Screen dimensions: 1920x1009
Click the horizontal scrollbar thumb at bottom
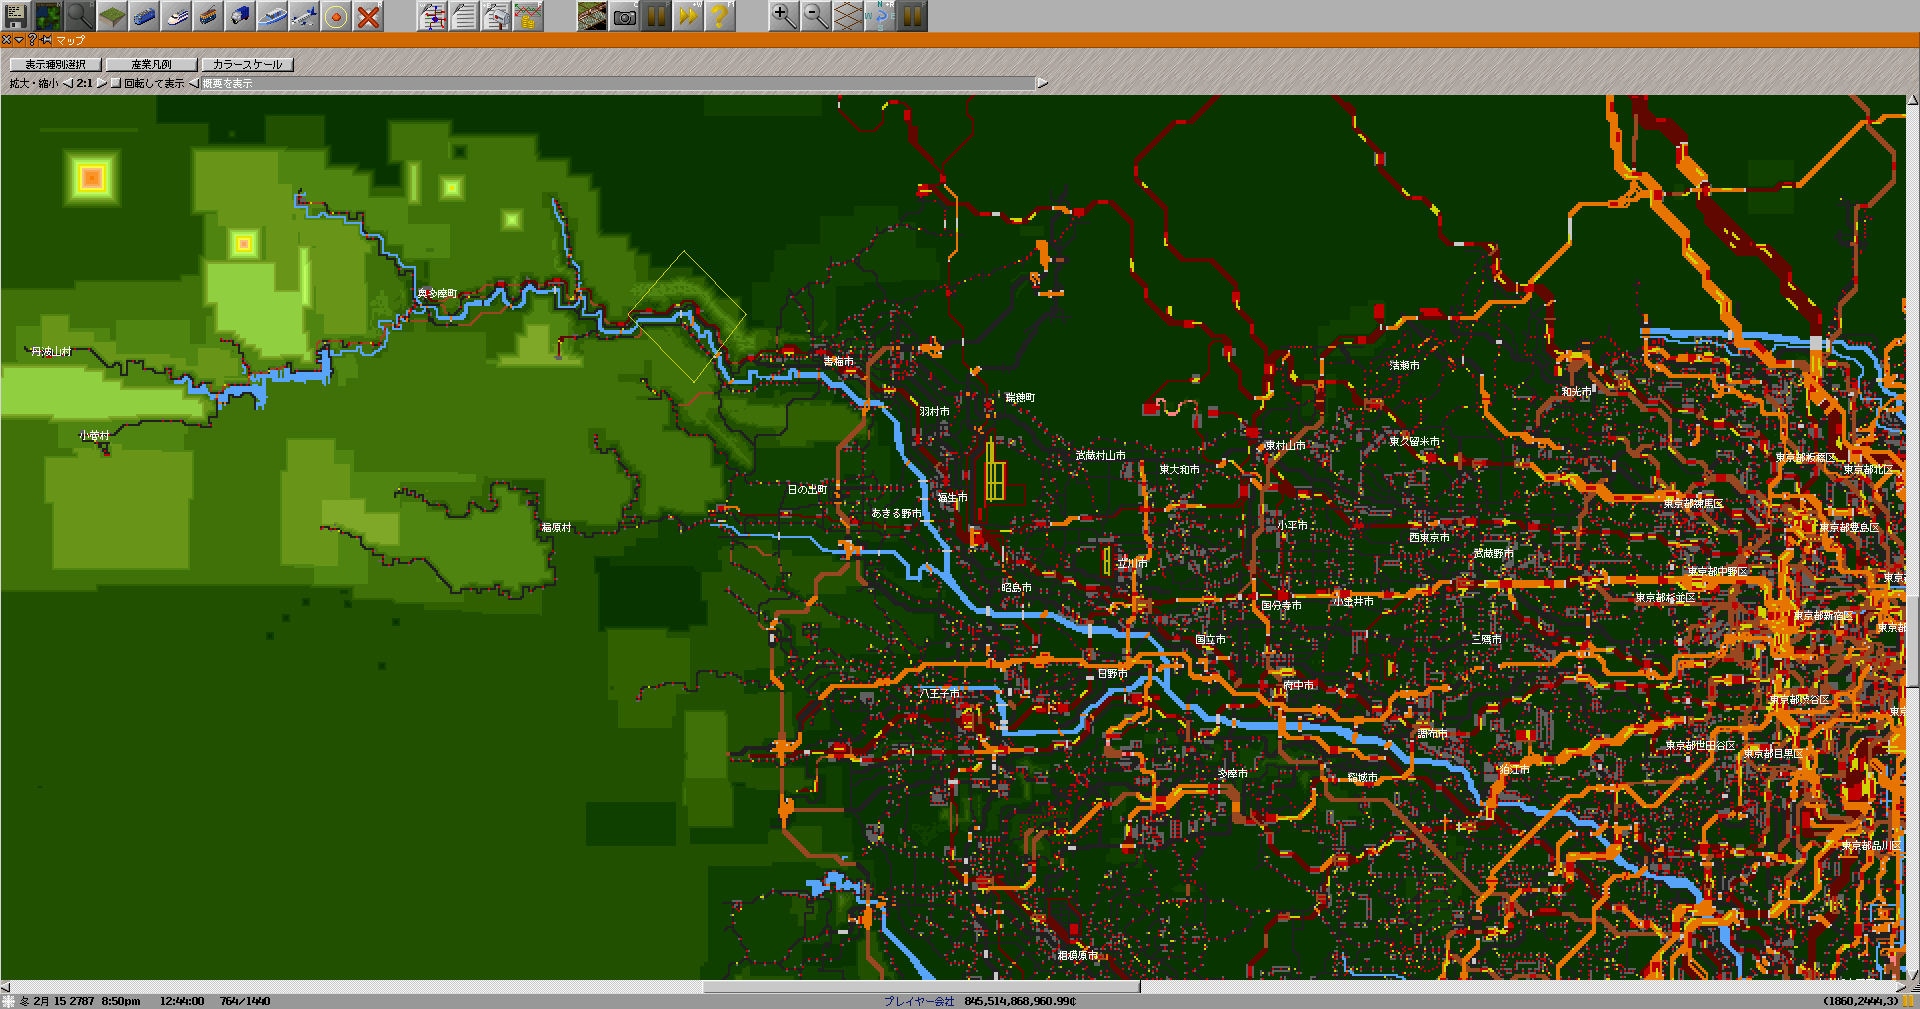[x=922, y=987]
